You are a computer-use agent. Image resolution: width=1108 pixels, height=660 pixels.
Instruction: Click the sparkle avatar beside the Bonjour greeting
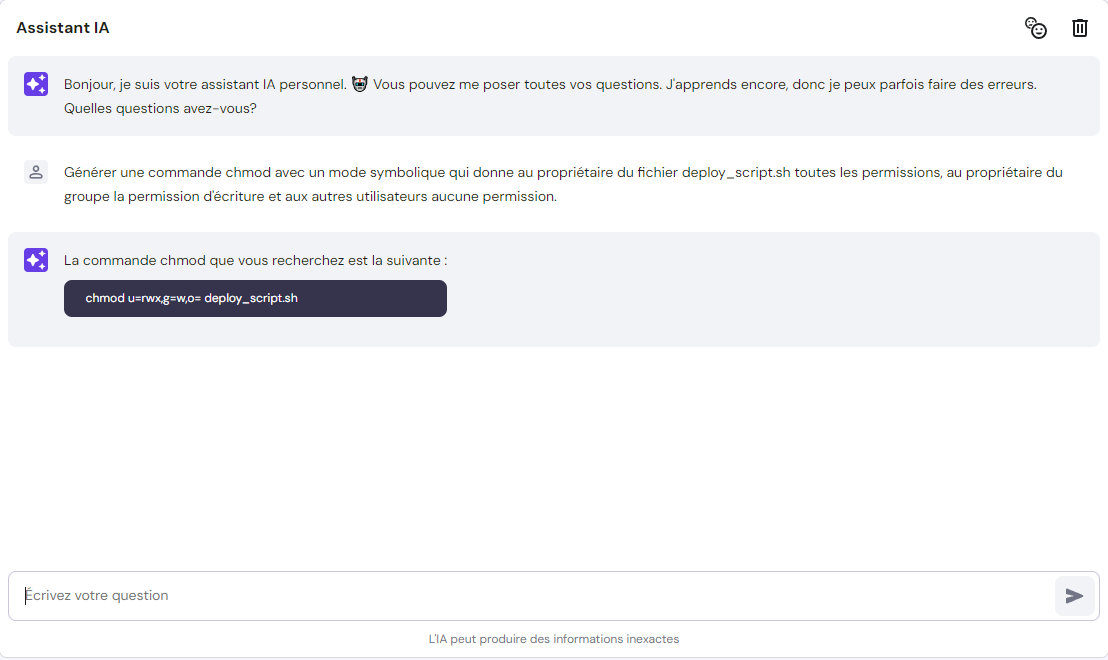pos(36,85)
